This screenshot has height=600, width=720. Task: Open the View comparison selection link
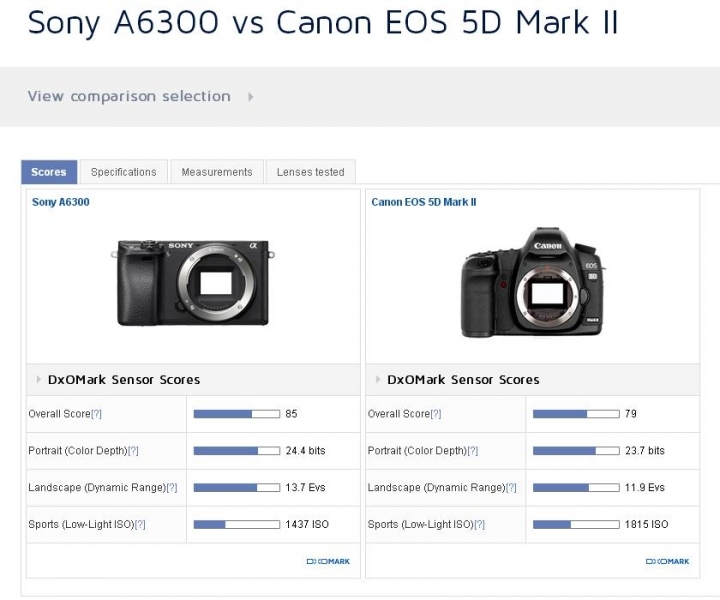coord(129,96)
